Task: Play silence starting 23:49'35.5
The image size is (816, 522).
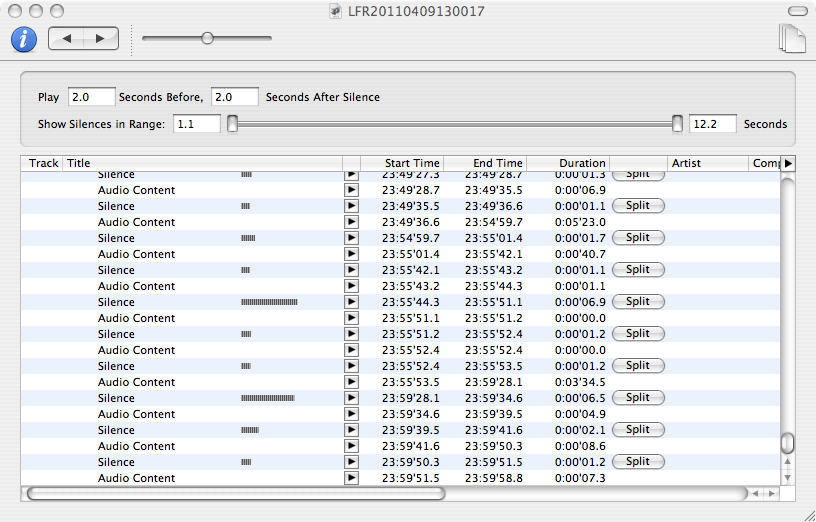Action: click(x=351, y=206)
